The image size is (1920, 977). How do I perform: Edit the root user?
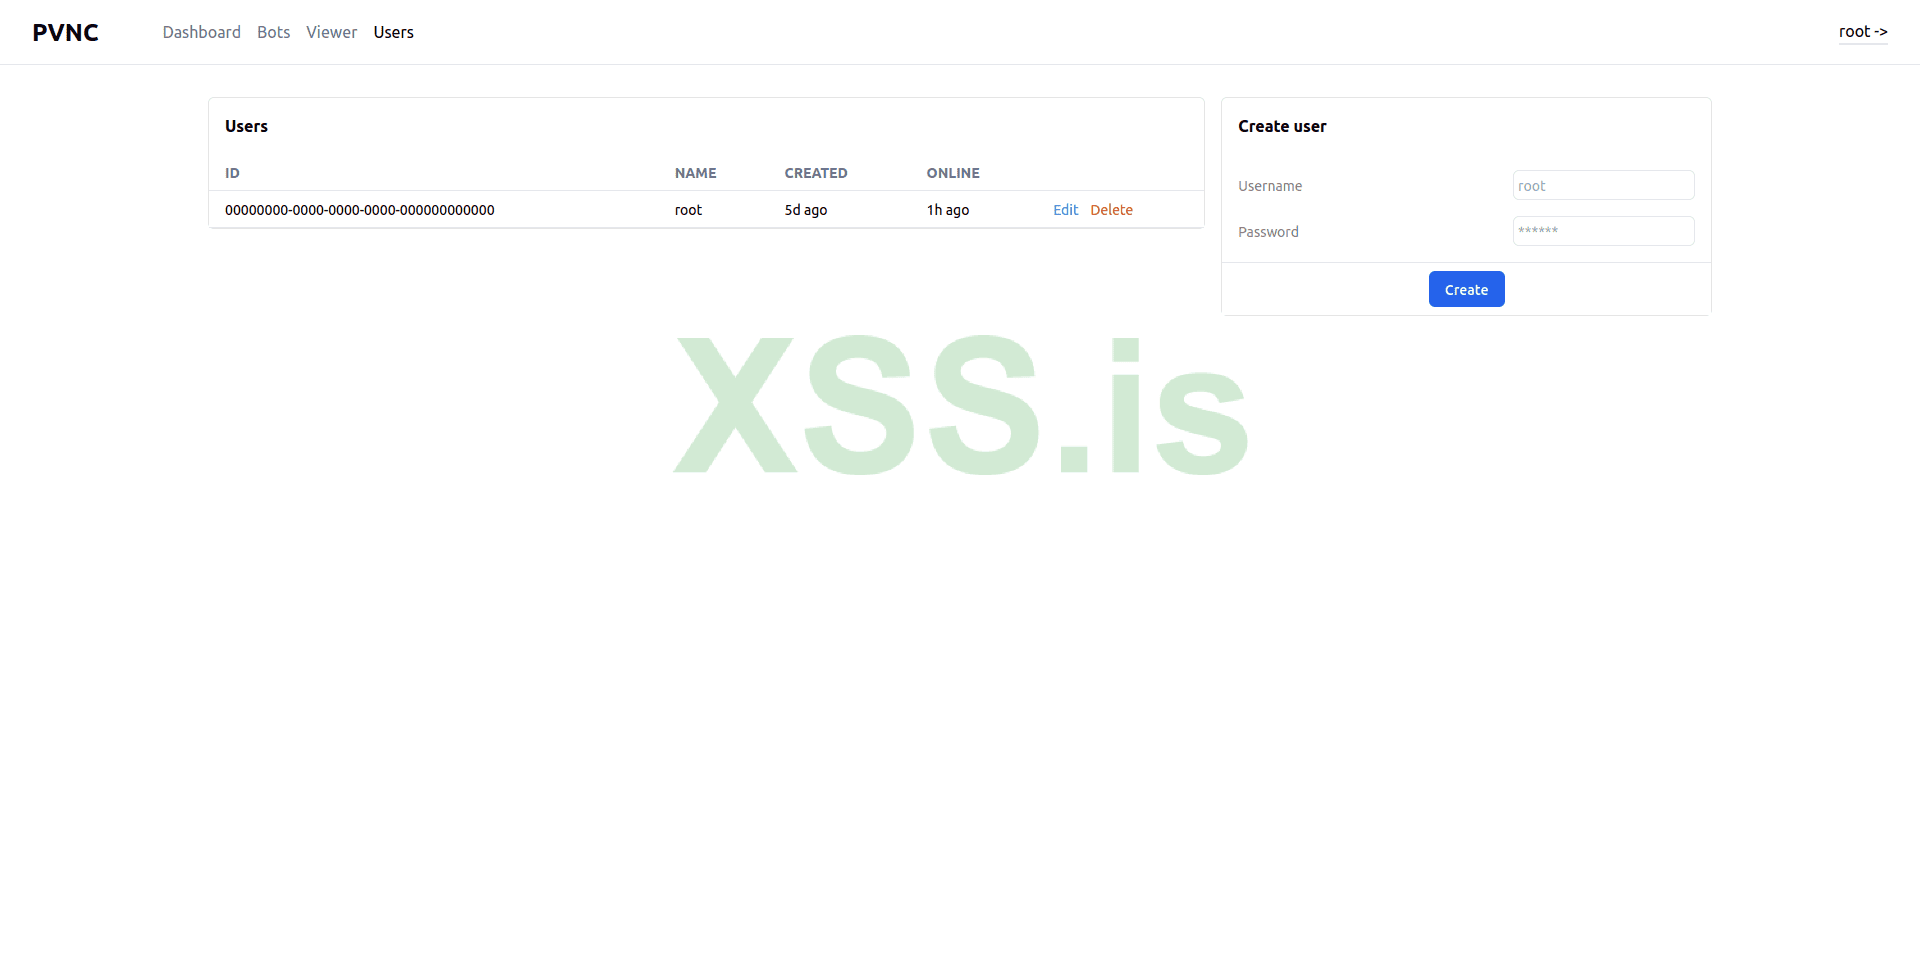click(1065, 210)
